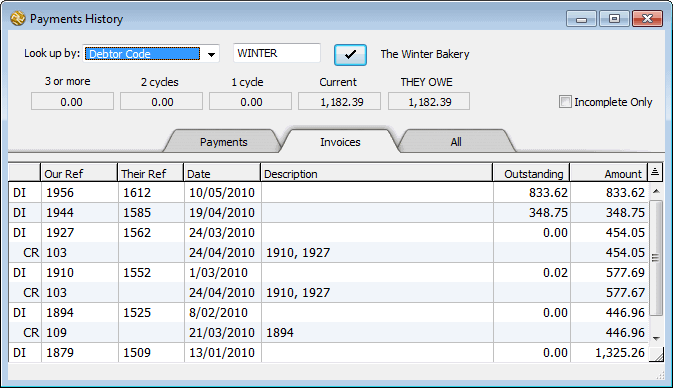
Task: Click Their Ref cell 1562
Action: 137,233
